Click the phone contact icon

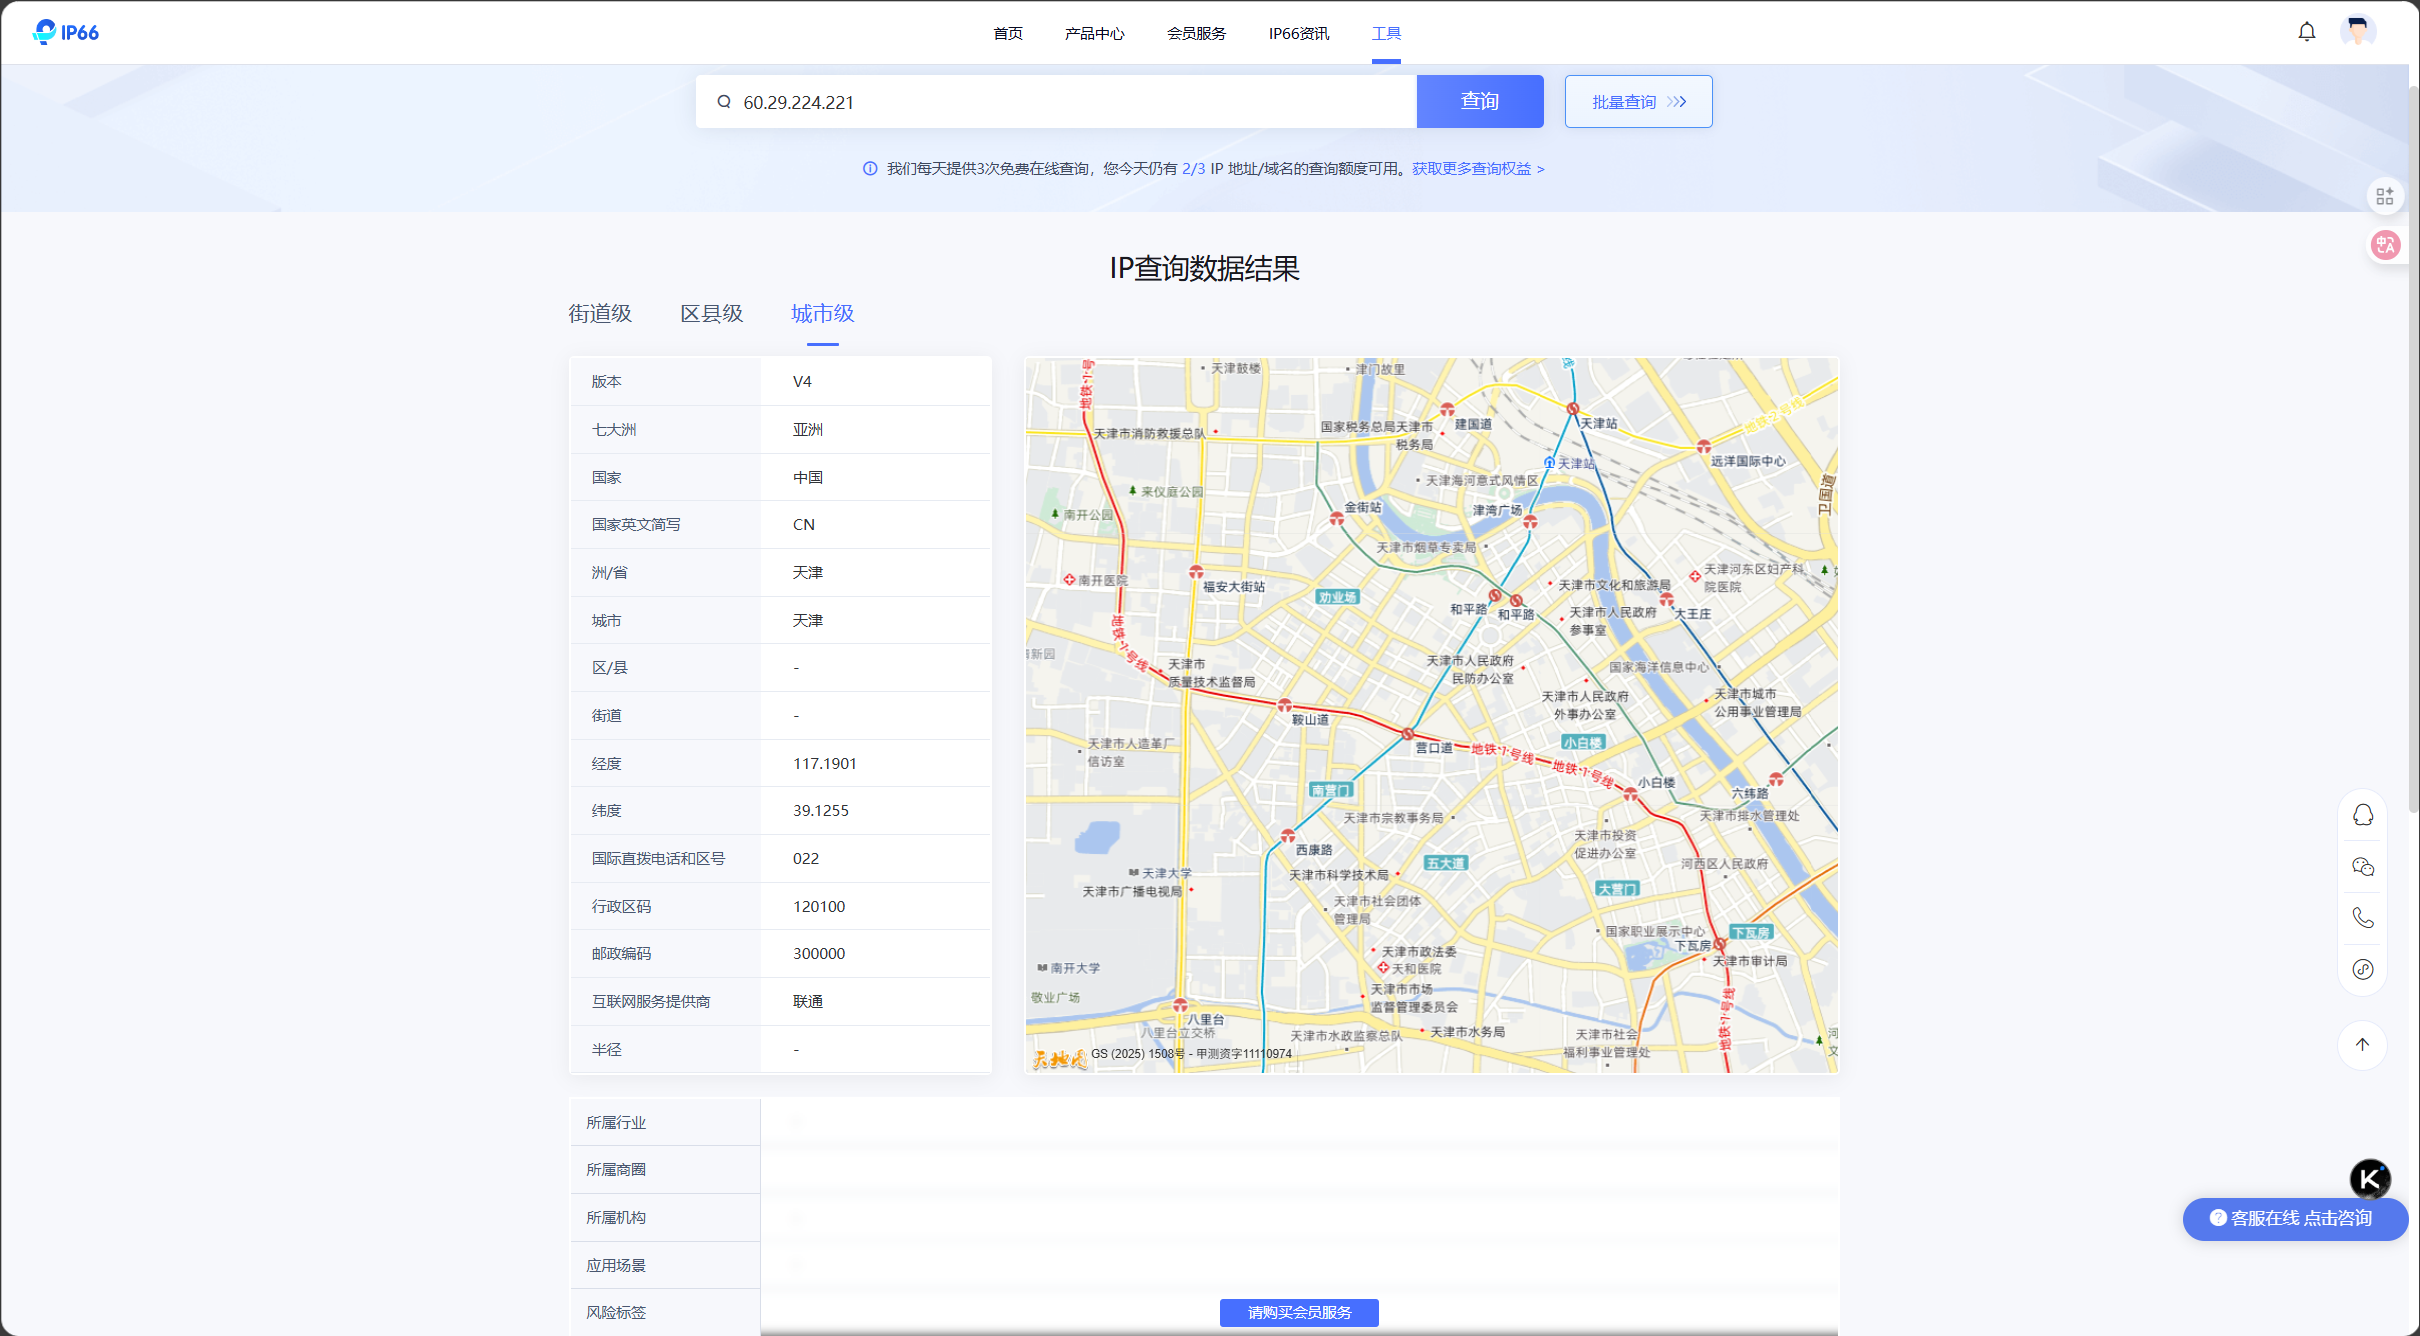(2363, 918)
